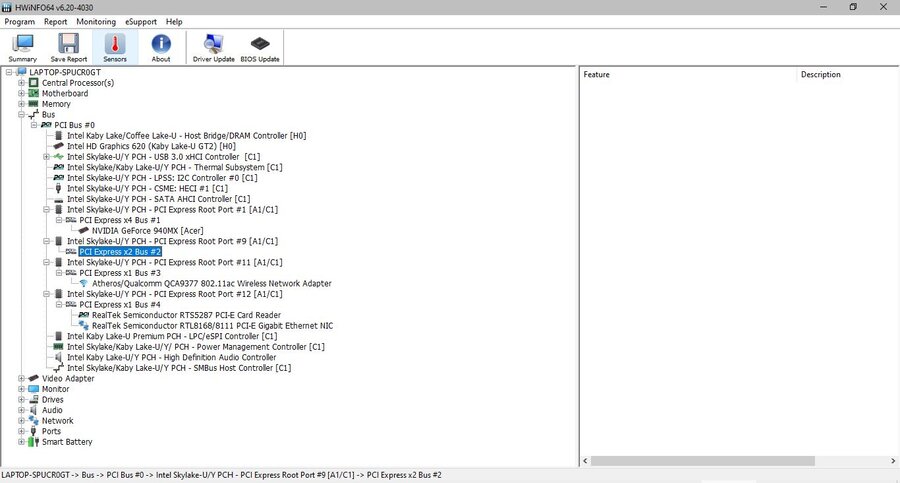The width and height of the screenshot is (900, 483).
Task: Expand the Motherboard node
Action: click(x=21, y=93)
